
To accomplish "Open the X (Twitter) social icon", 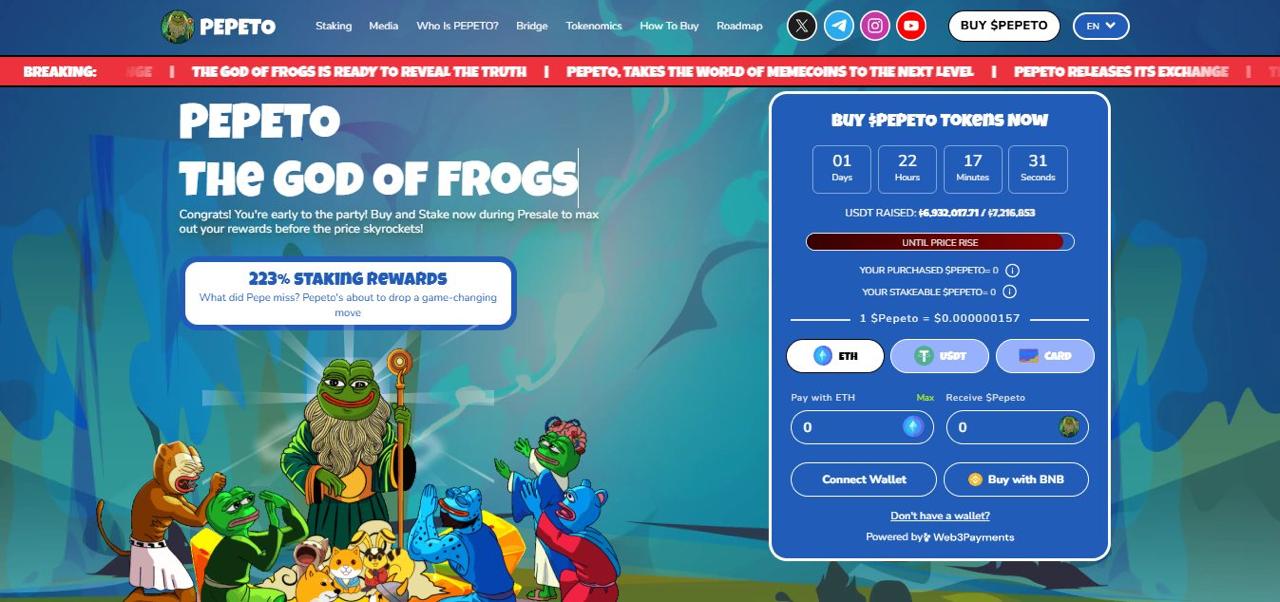I will coord(802,26).
